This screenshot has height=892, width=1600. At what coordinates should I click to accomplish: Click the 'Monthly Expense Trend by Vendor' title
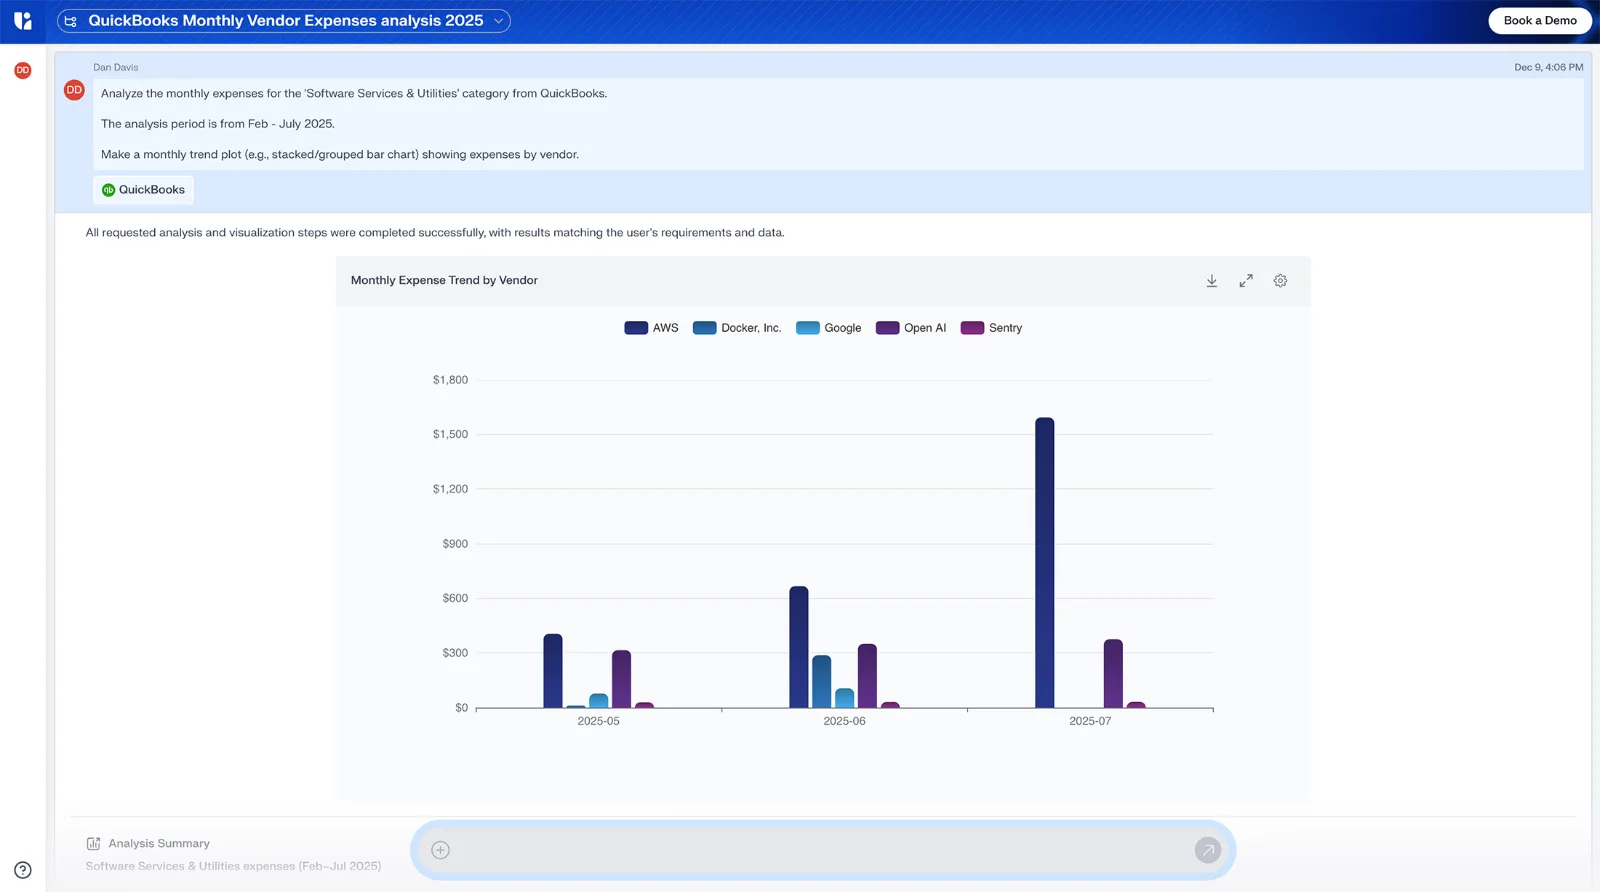[x=444, y=281]
